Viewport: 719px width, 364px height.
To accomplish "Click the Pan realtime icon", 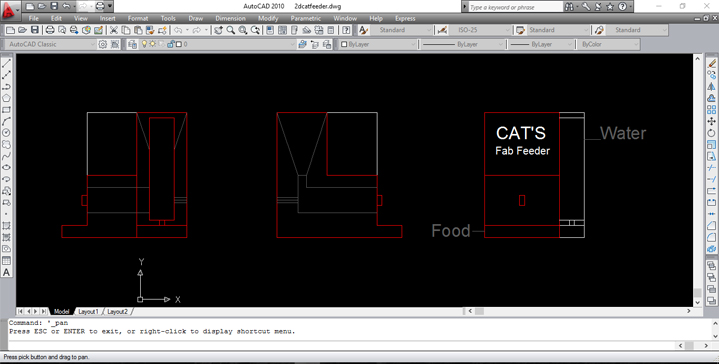I will (218, 30).
